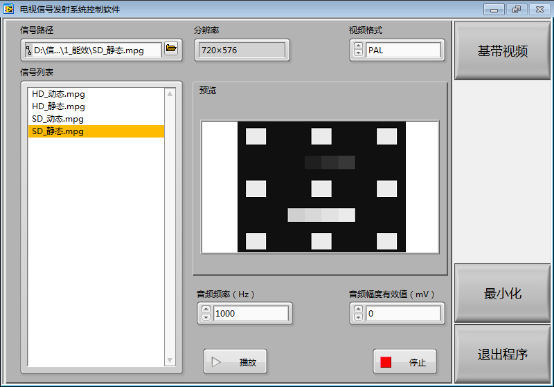Minimize the window from title bar
Image resolution: width=554 pixels, height=387 pixels.
(494, 9)
